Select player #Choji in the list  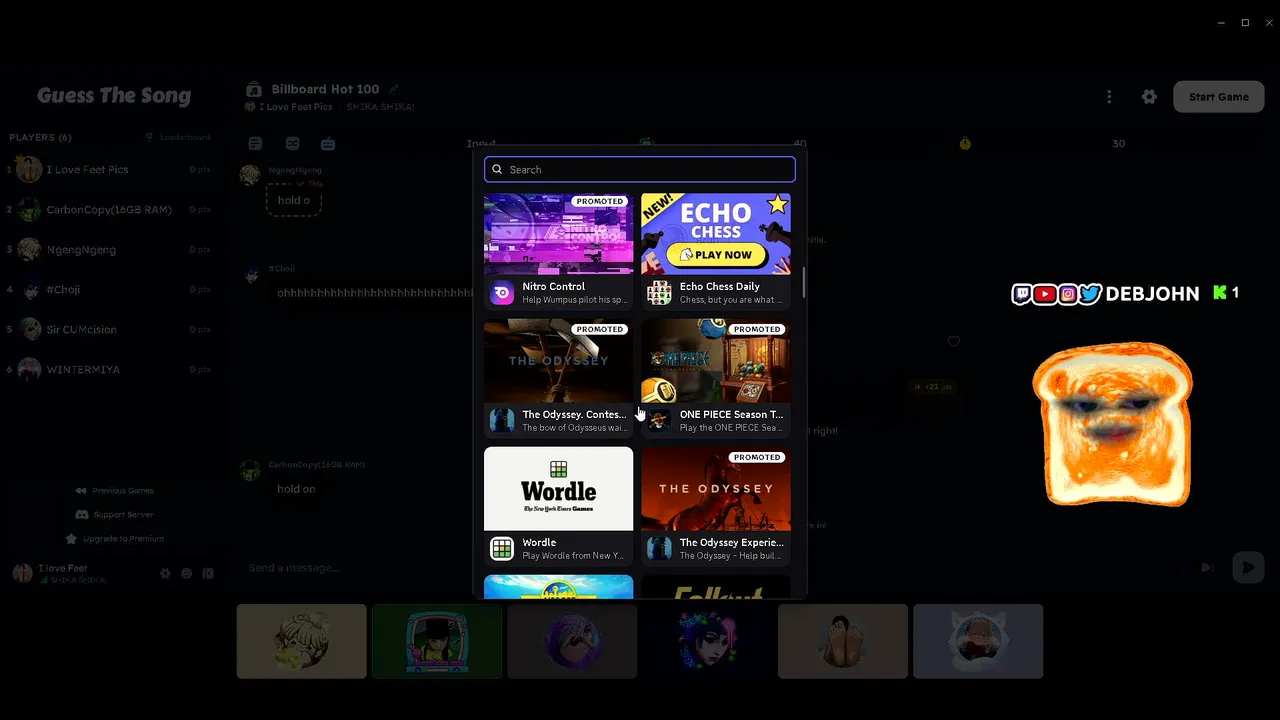tap(108, 290)
